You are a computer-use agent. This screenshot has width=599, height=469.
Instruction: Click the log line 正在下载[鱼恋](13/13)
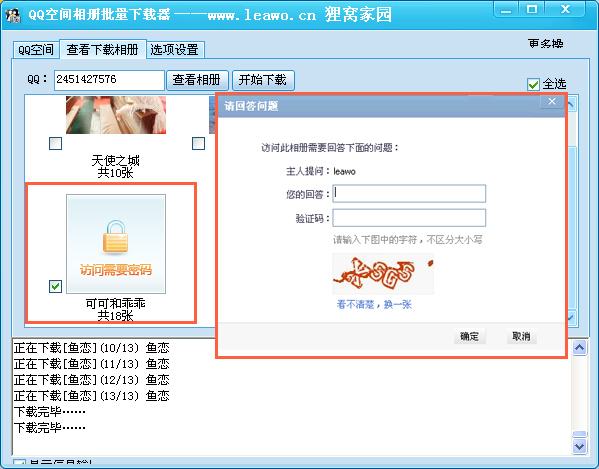[x=92, y=396]
